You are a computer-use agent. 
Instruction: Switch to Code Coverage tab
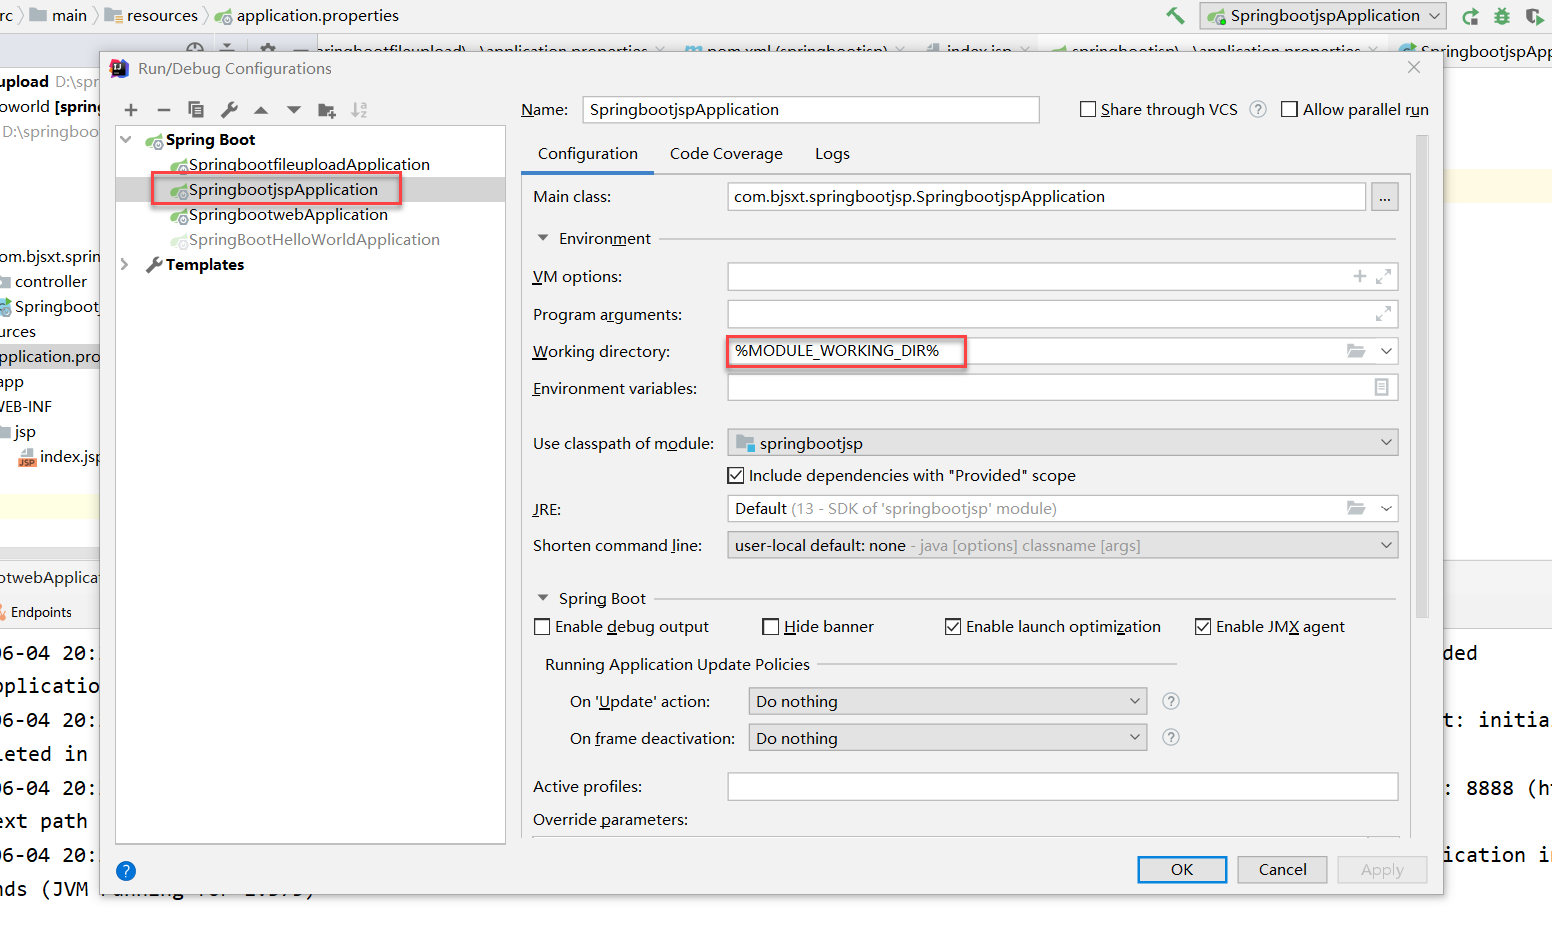click(726, 154)
